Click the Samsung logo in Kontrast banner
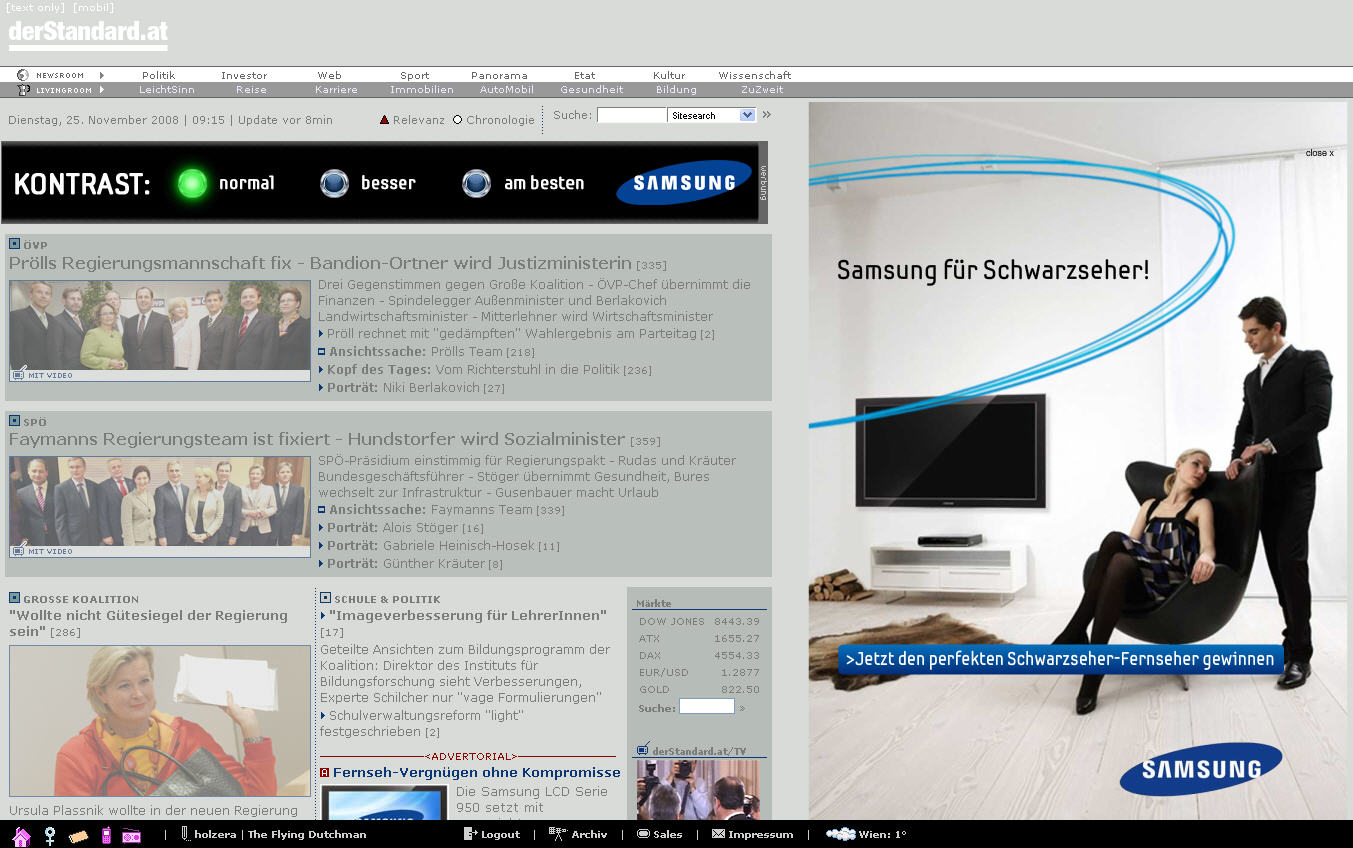 683,182
